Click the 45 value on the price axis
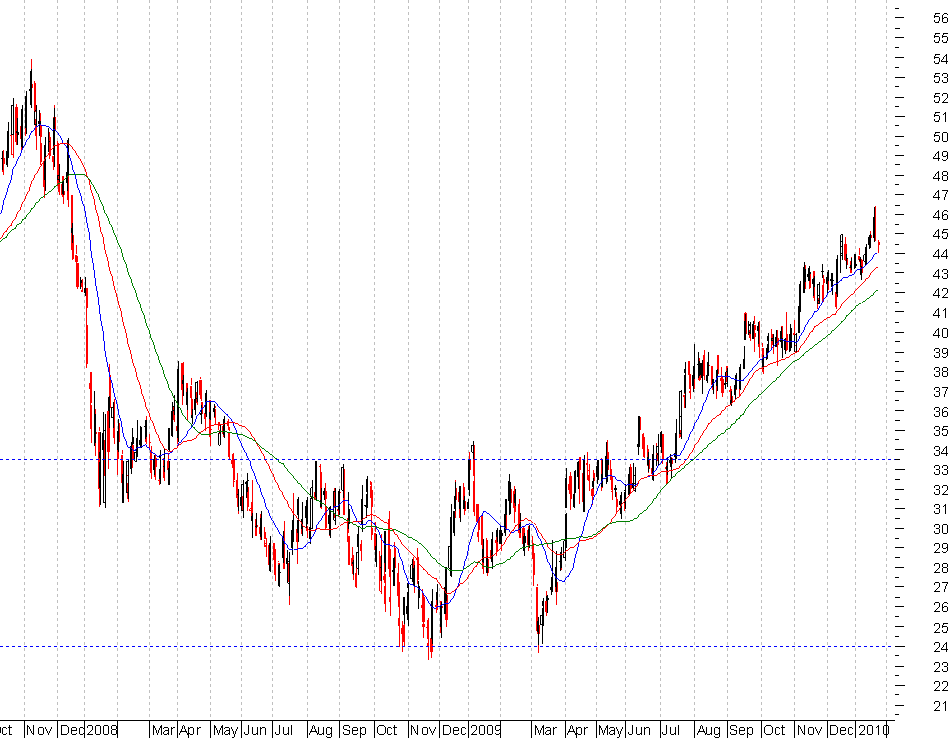 [940, 234]
